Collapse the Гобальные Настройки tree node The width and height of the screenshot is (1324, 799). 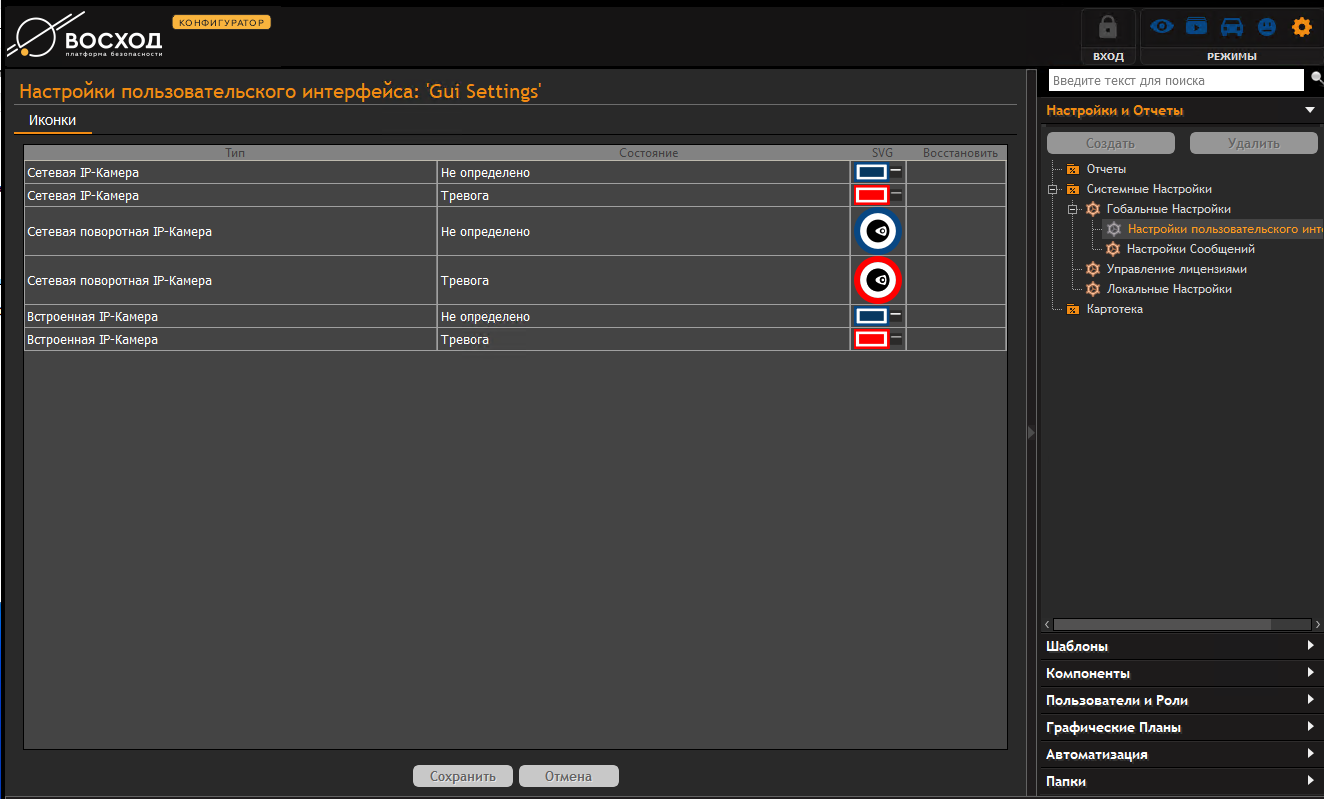(1072, 209)
